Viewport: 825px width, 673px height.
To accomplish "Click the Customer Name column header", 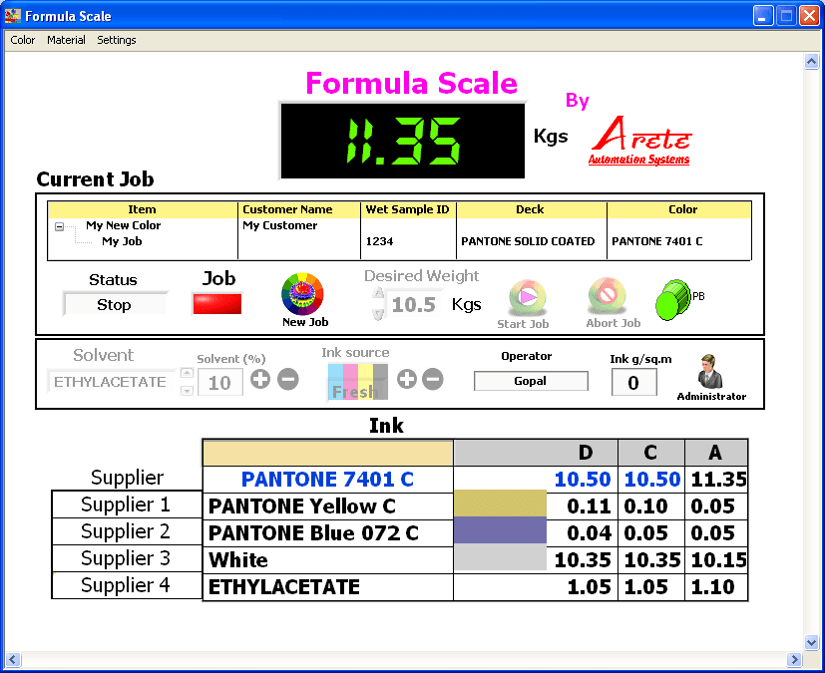I will (299, 209).
